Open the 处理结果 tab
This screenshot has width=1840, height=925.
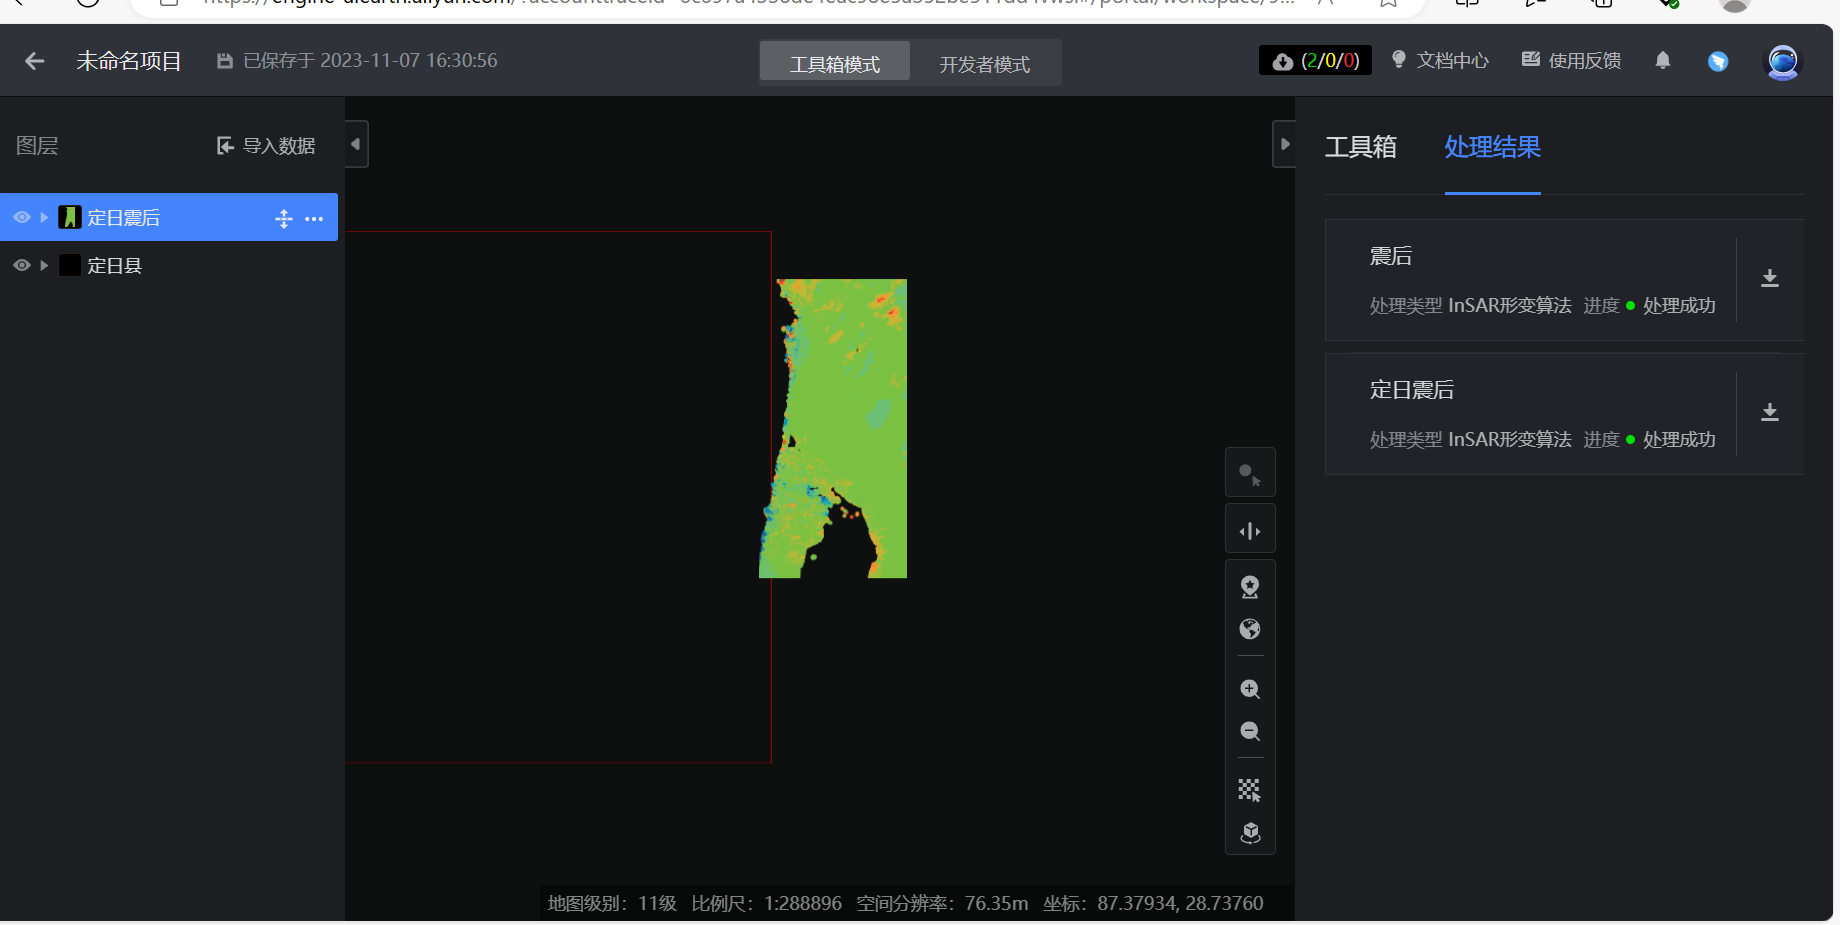(x=1492, y=147)
